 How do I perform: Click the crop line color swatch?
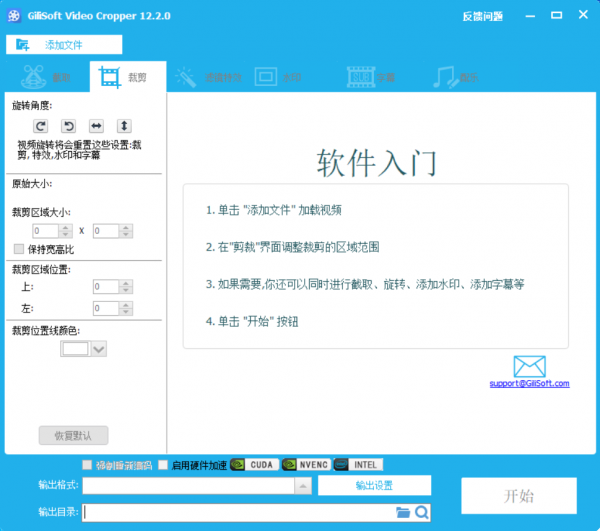click(75, 349)
